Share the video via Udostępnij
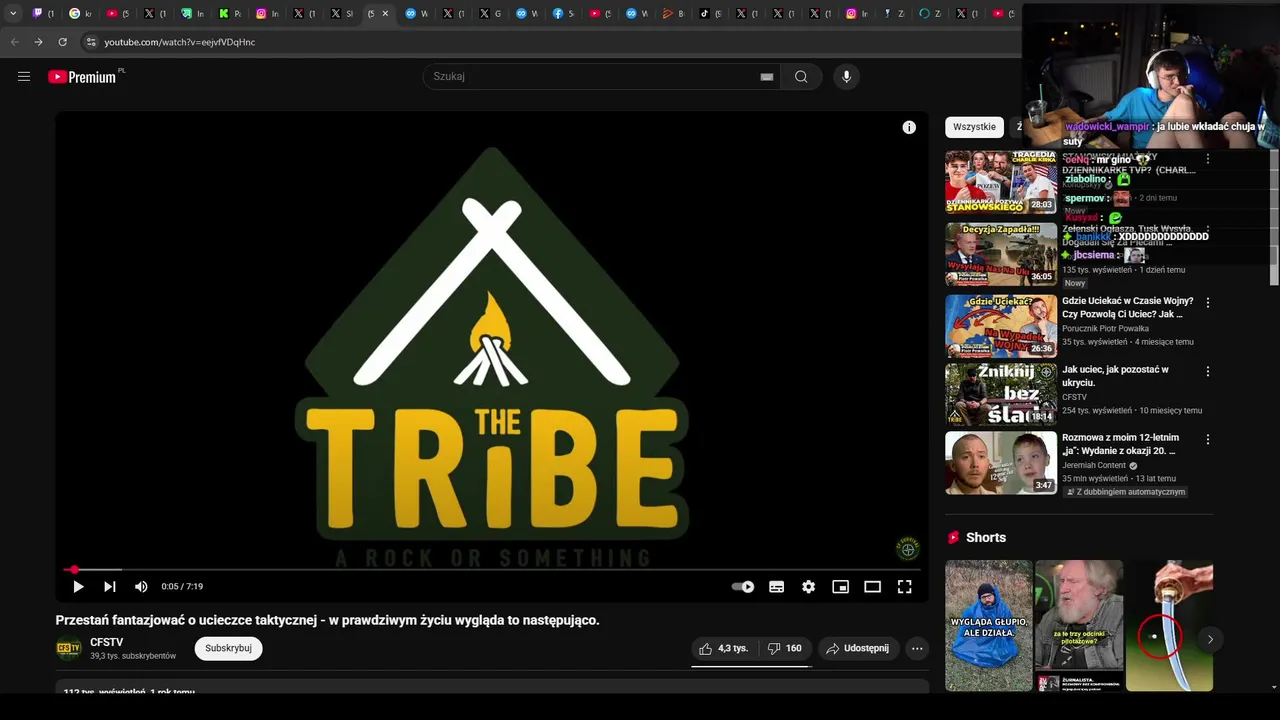The width and height of the screenshot is (1280, 720). [x=858, y=648]
